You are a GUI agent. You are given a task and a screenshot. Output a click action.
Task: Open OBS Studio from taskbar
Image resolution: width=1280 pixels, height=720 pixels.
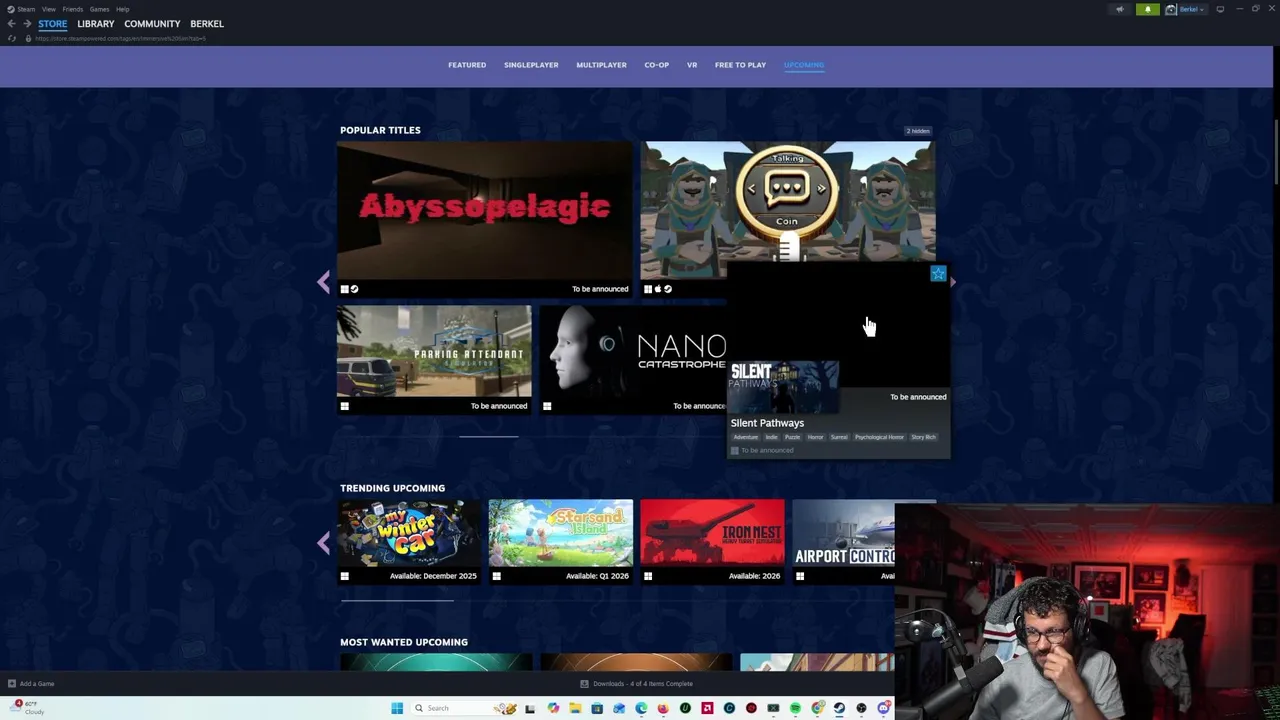click(x=861, y=708)
